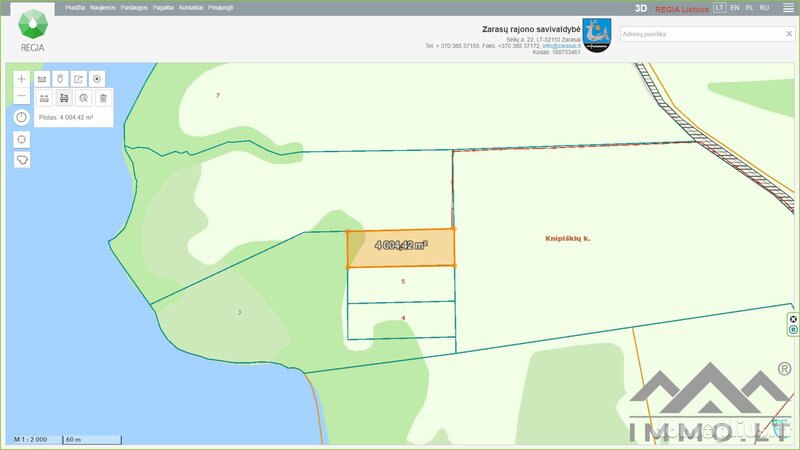Open the Pradžia menu item
Image resolution: width=800 pixels, height=450 pixels.
click(75, 8)
